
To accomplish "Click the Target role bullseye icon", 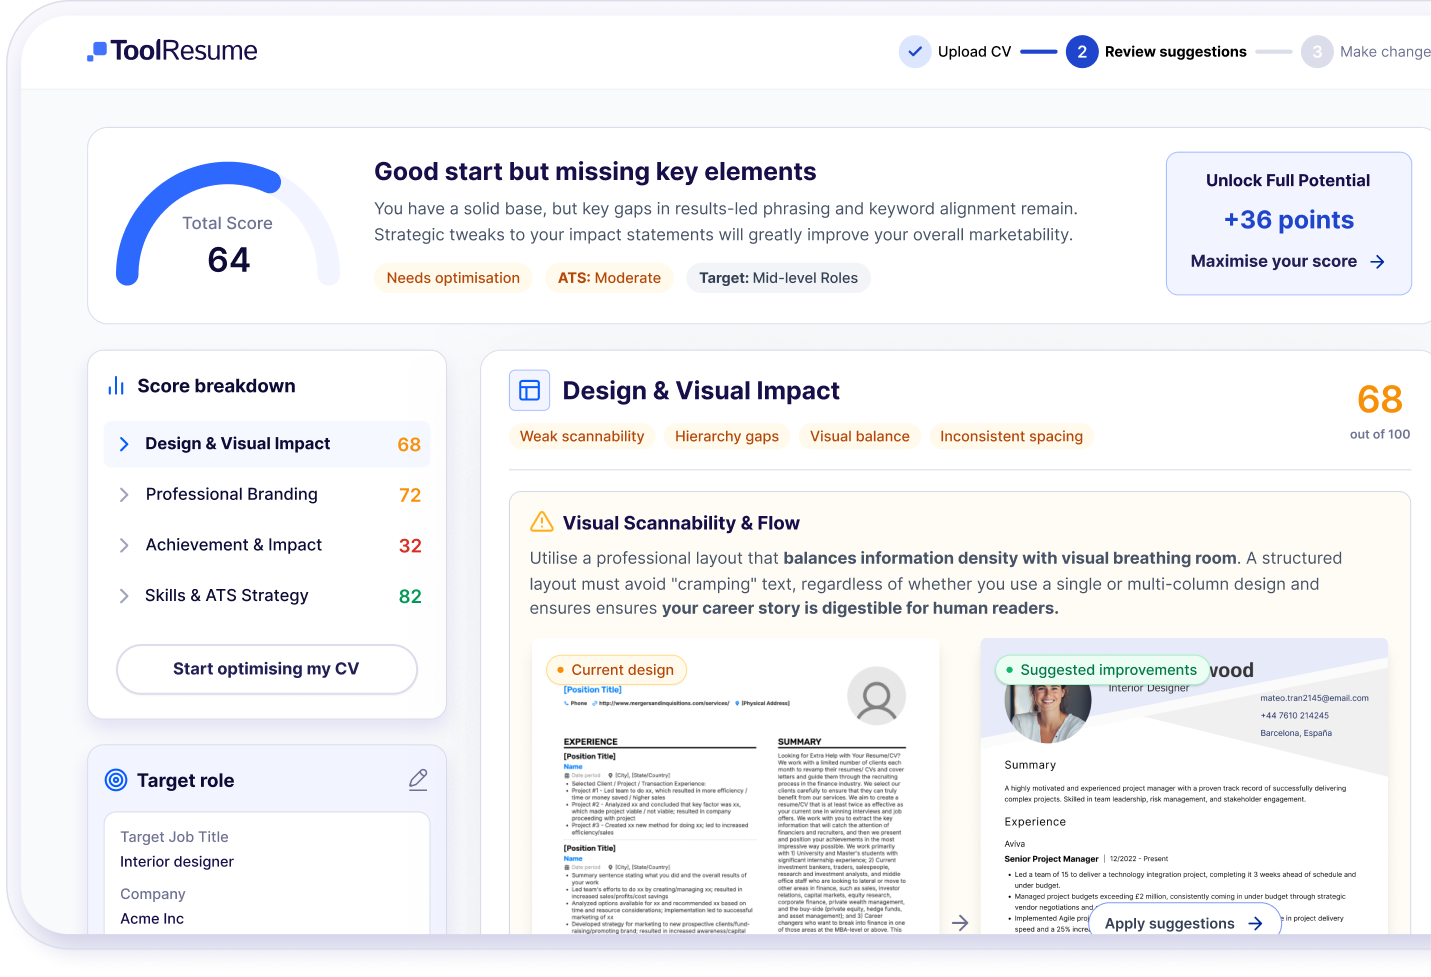I will 116,780.
